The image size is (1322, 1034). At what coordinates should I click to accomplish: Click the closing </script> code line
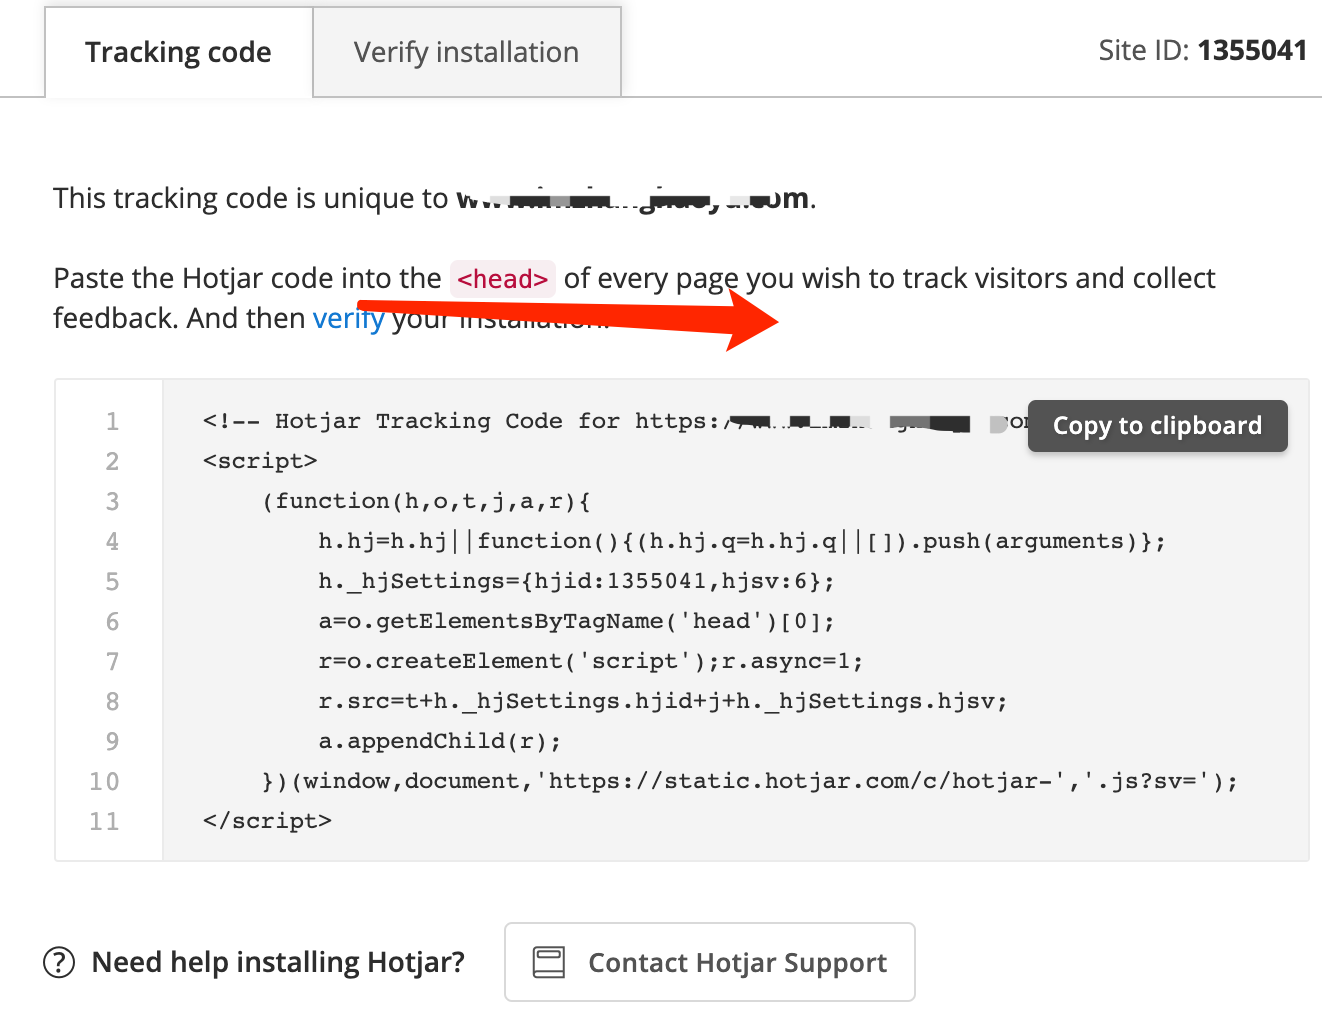coord(267,821)
